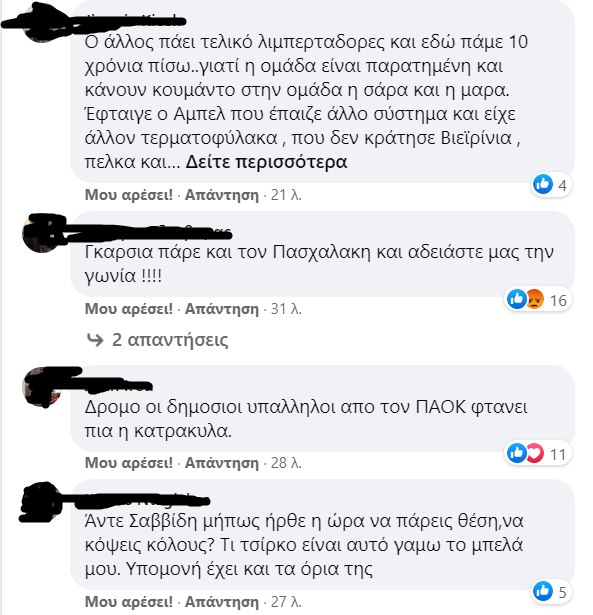Viewport: 593px width, 615px height.
Task: Click the like reaction icon showing 4
Action: coord(543,184)
